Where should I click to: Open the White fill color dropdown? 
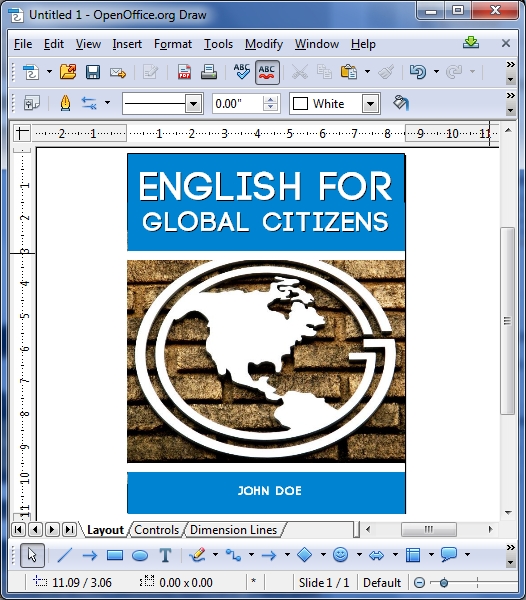[x=370, y=104]
